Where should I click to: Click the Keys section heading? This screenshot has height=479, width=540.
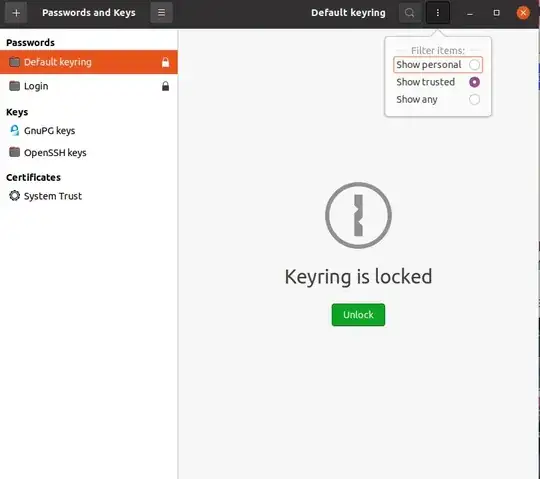point(17,112)
